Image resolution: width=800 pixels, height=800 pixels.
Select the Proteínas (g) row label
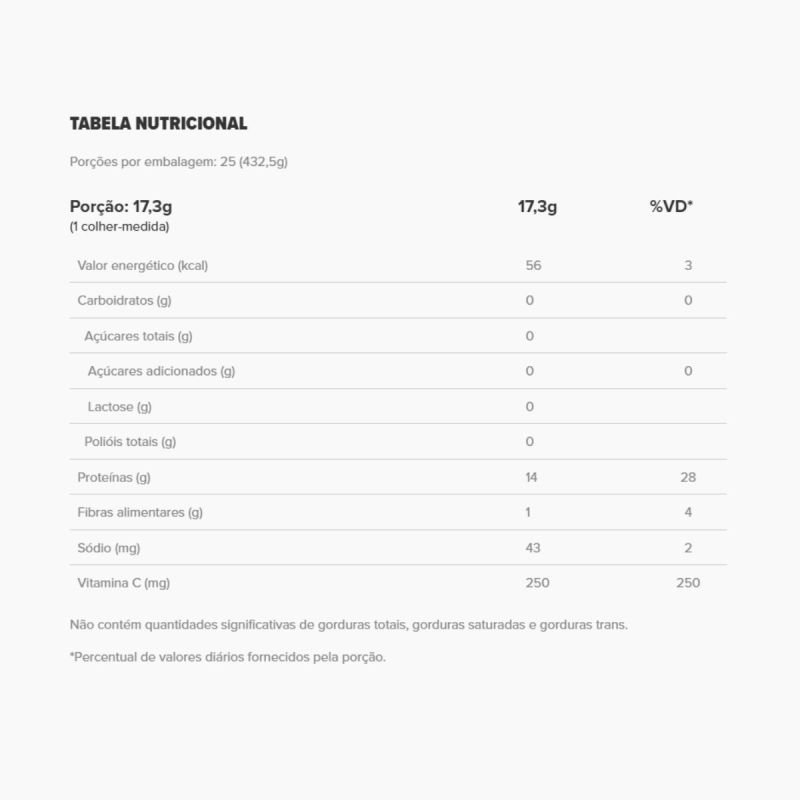coord(114,477)
